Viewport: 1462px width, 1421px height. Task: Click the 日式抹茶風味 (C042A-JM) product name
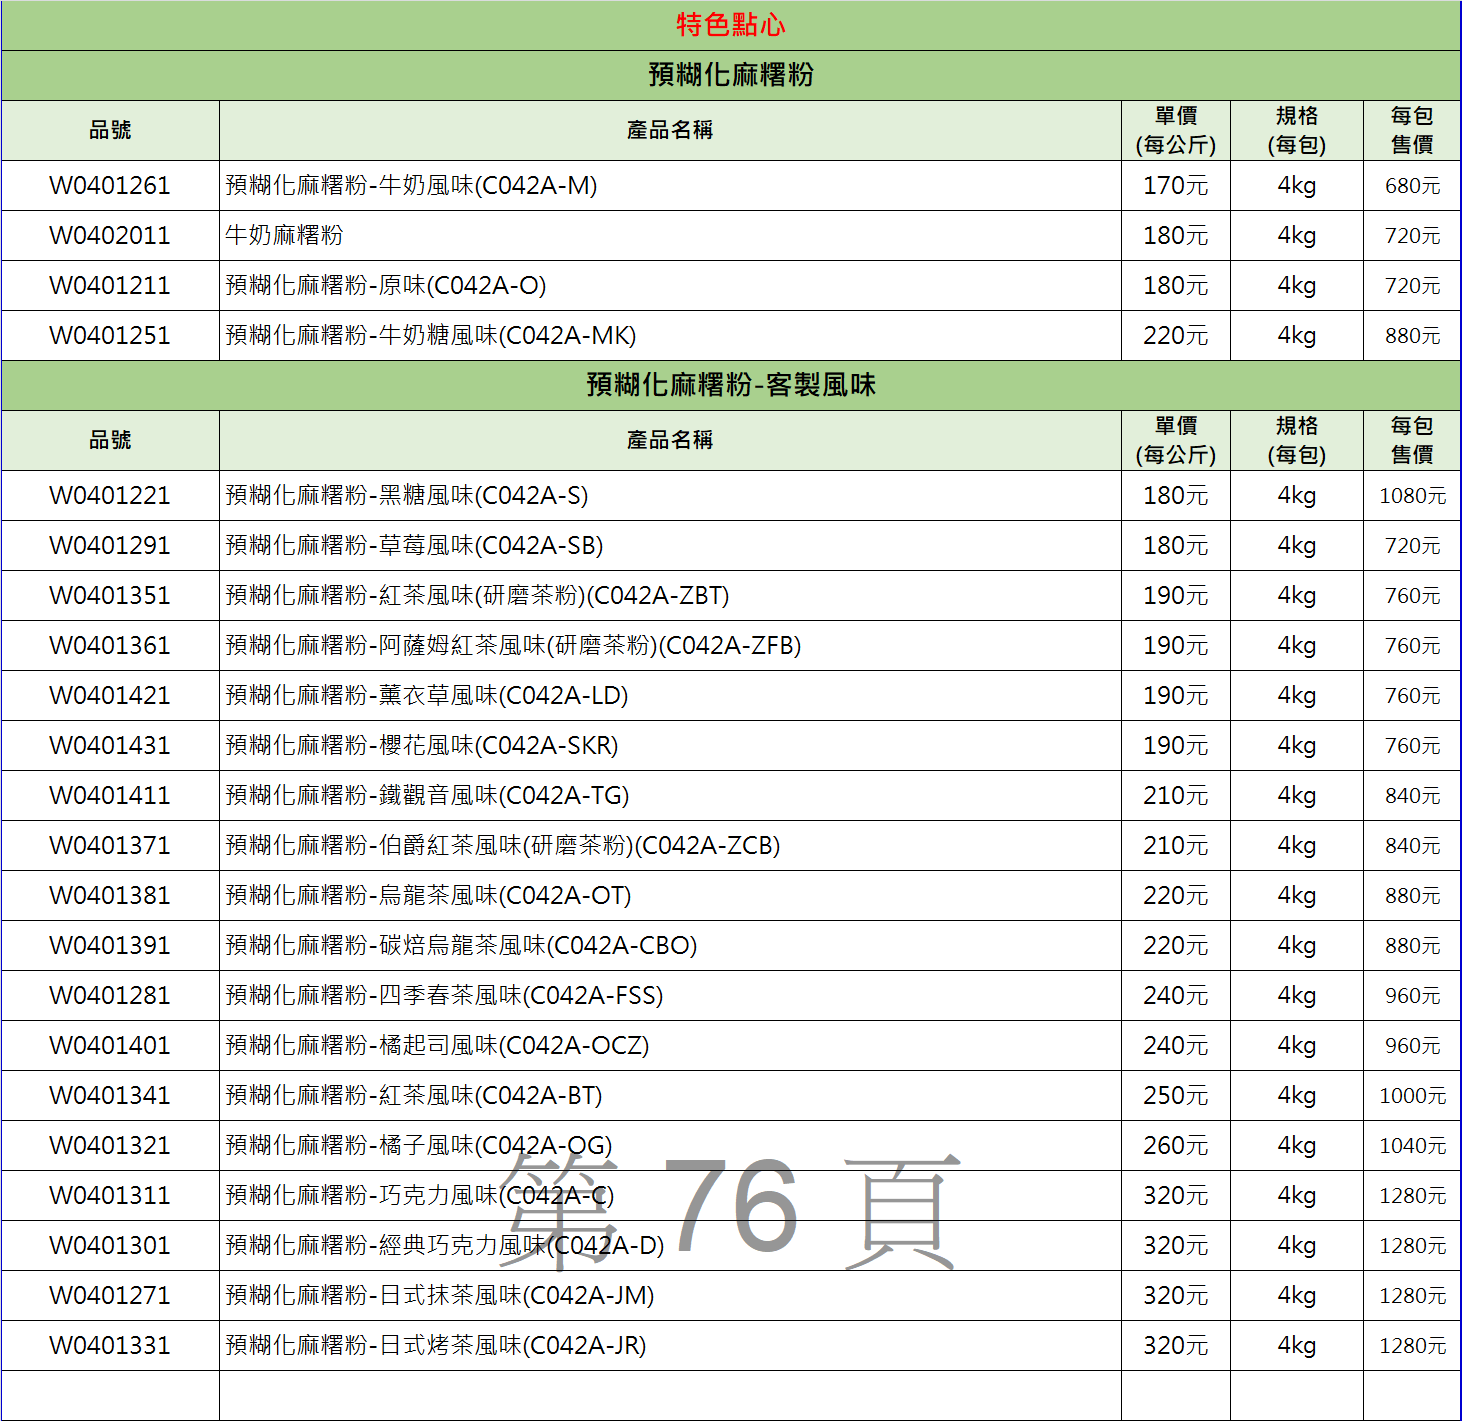(x=439, y=1296)
